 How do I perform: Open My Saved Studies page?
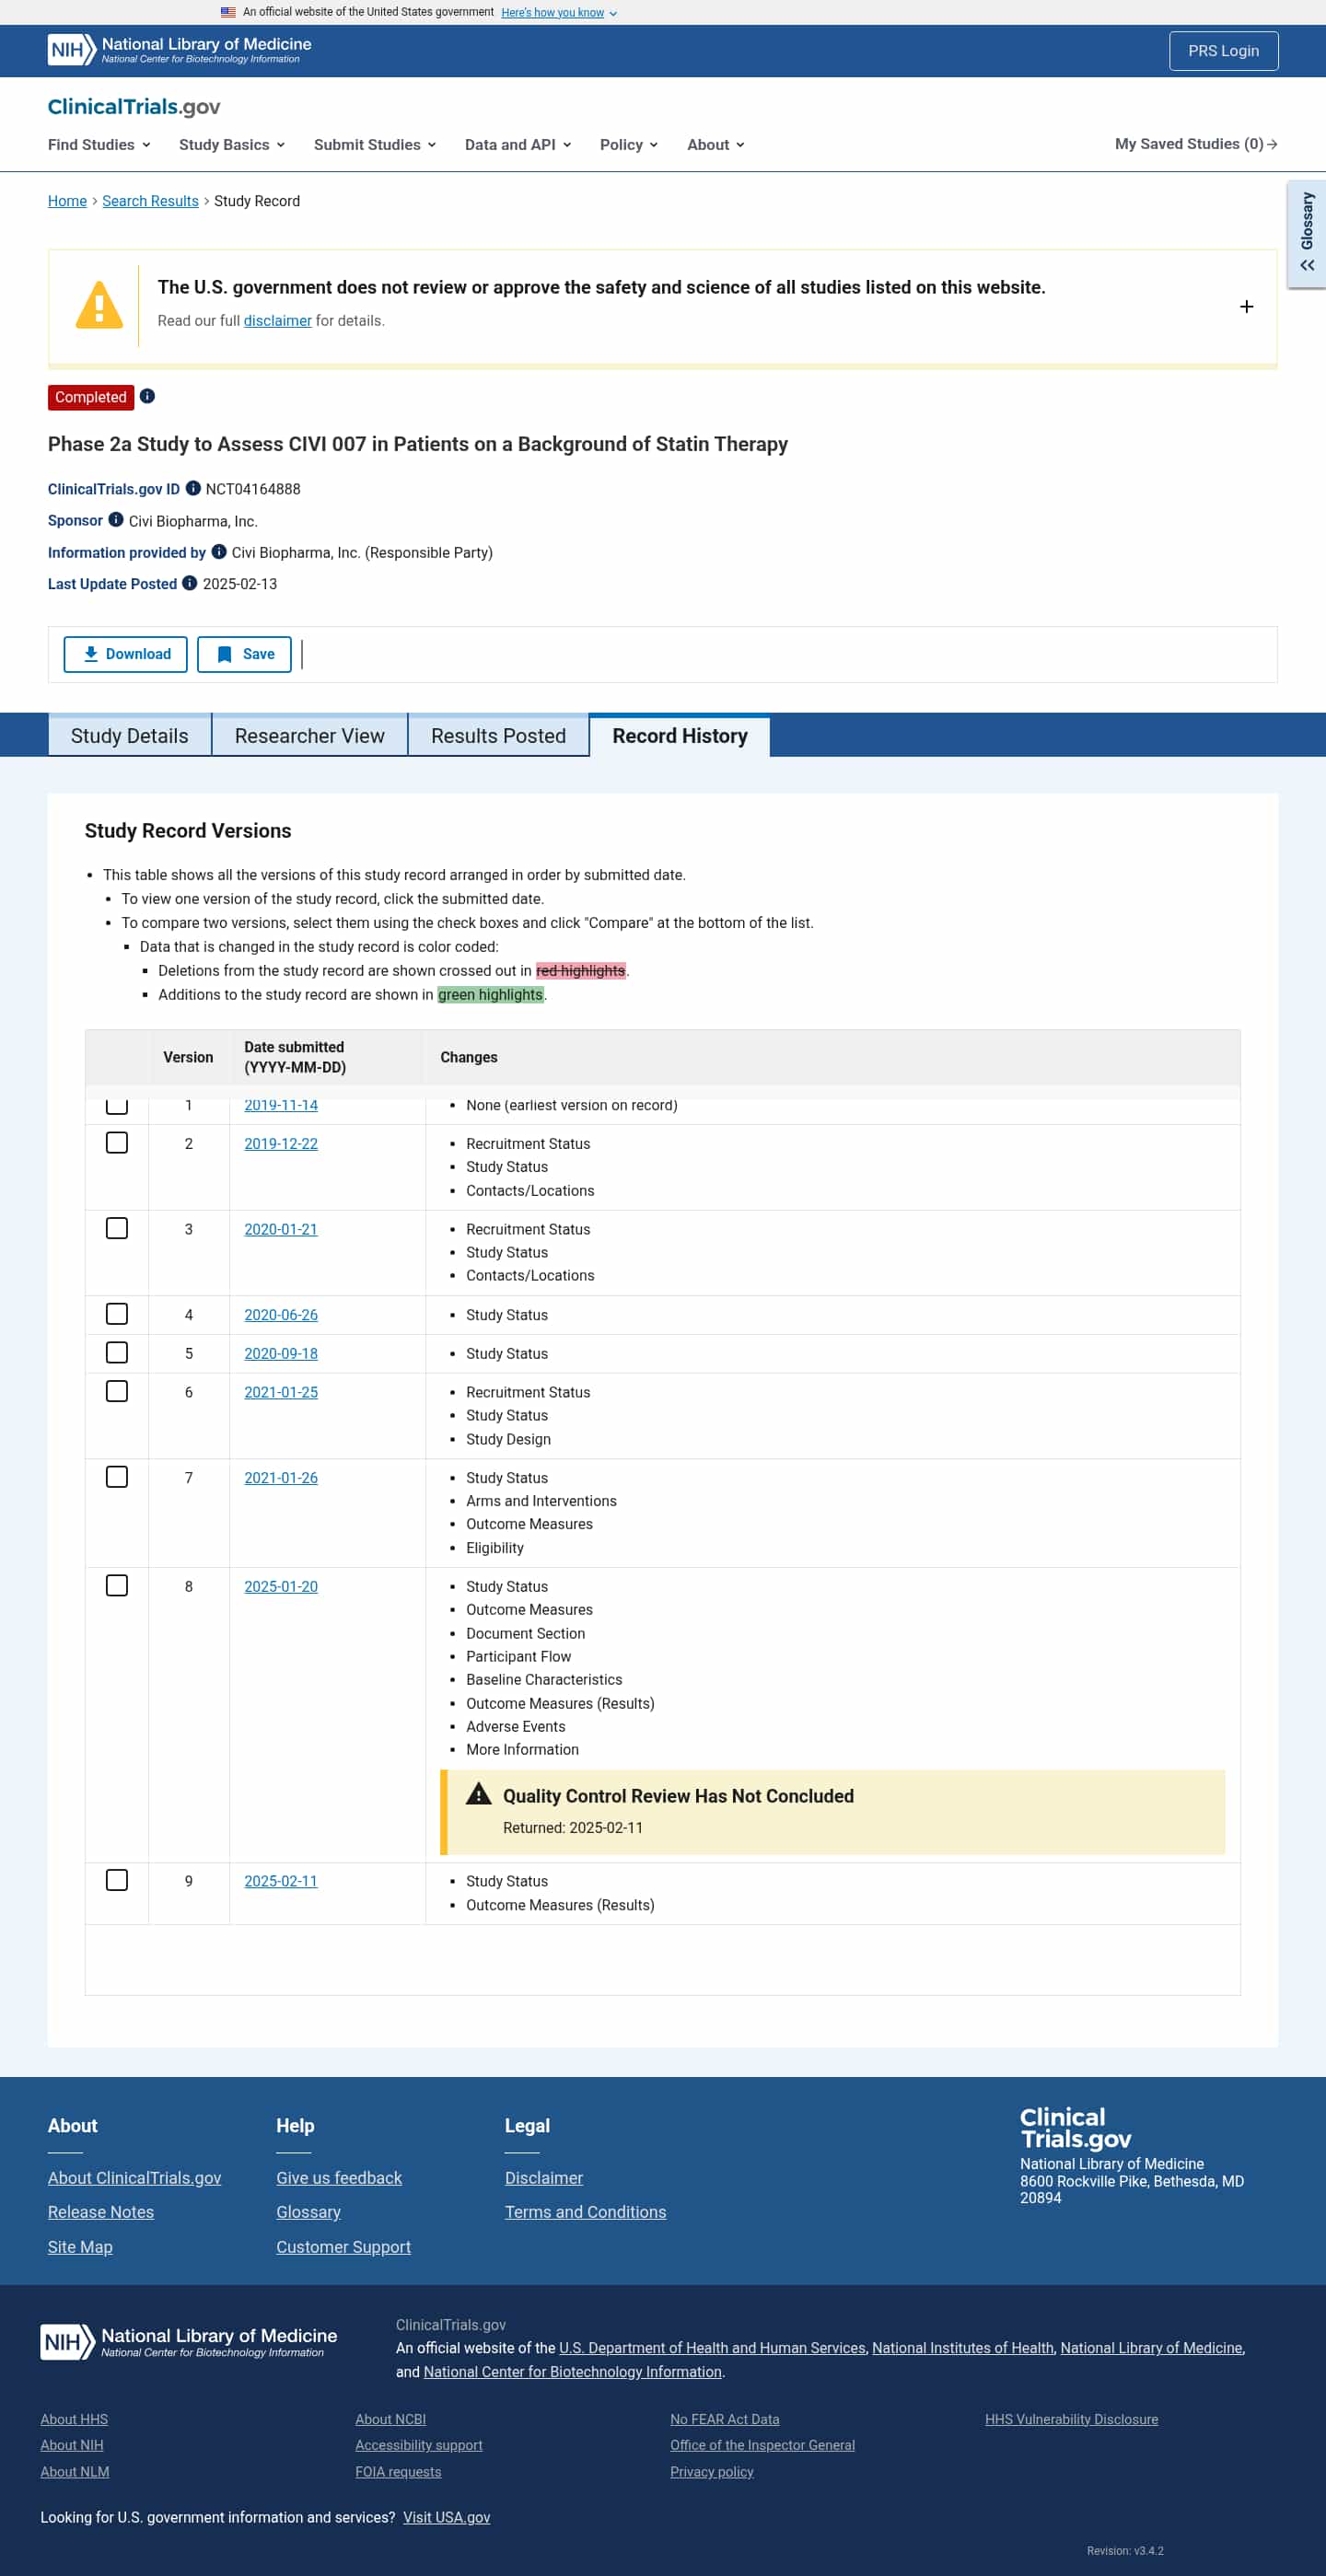coord(1195,144)
